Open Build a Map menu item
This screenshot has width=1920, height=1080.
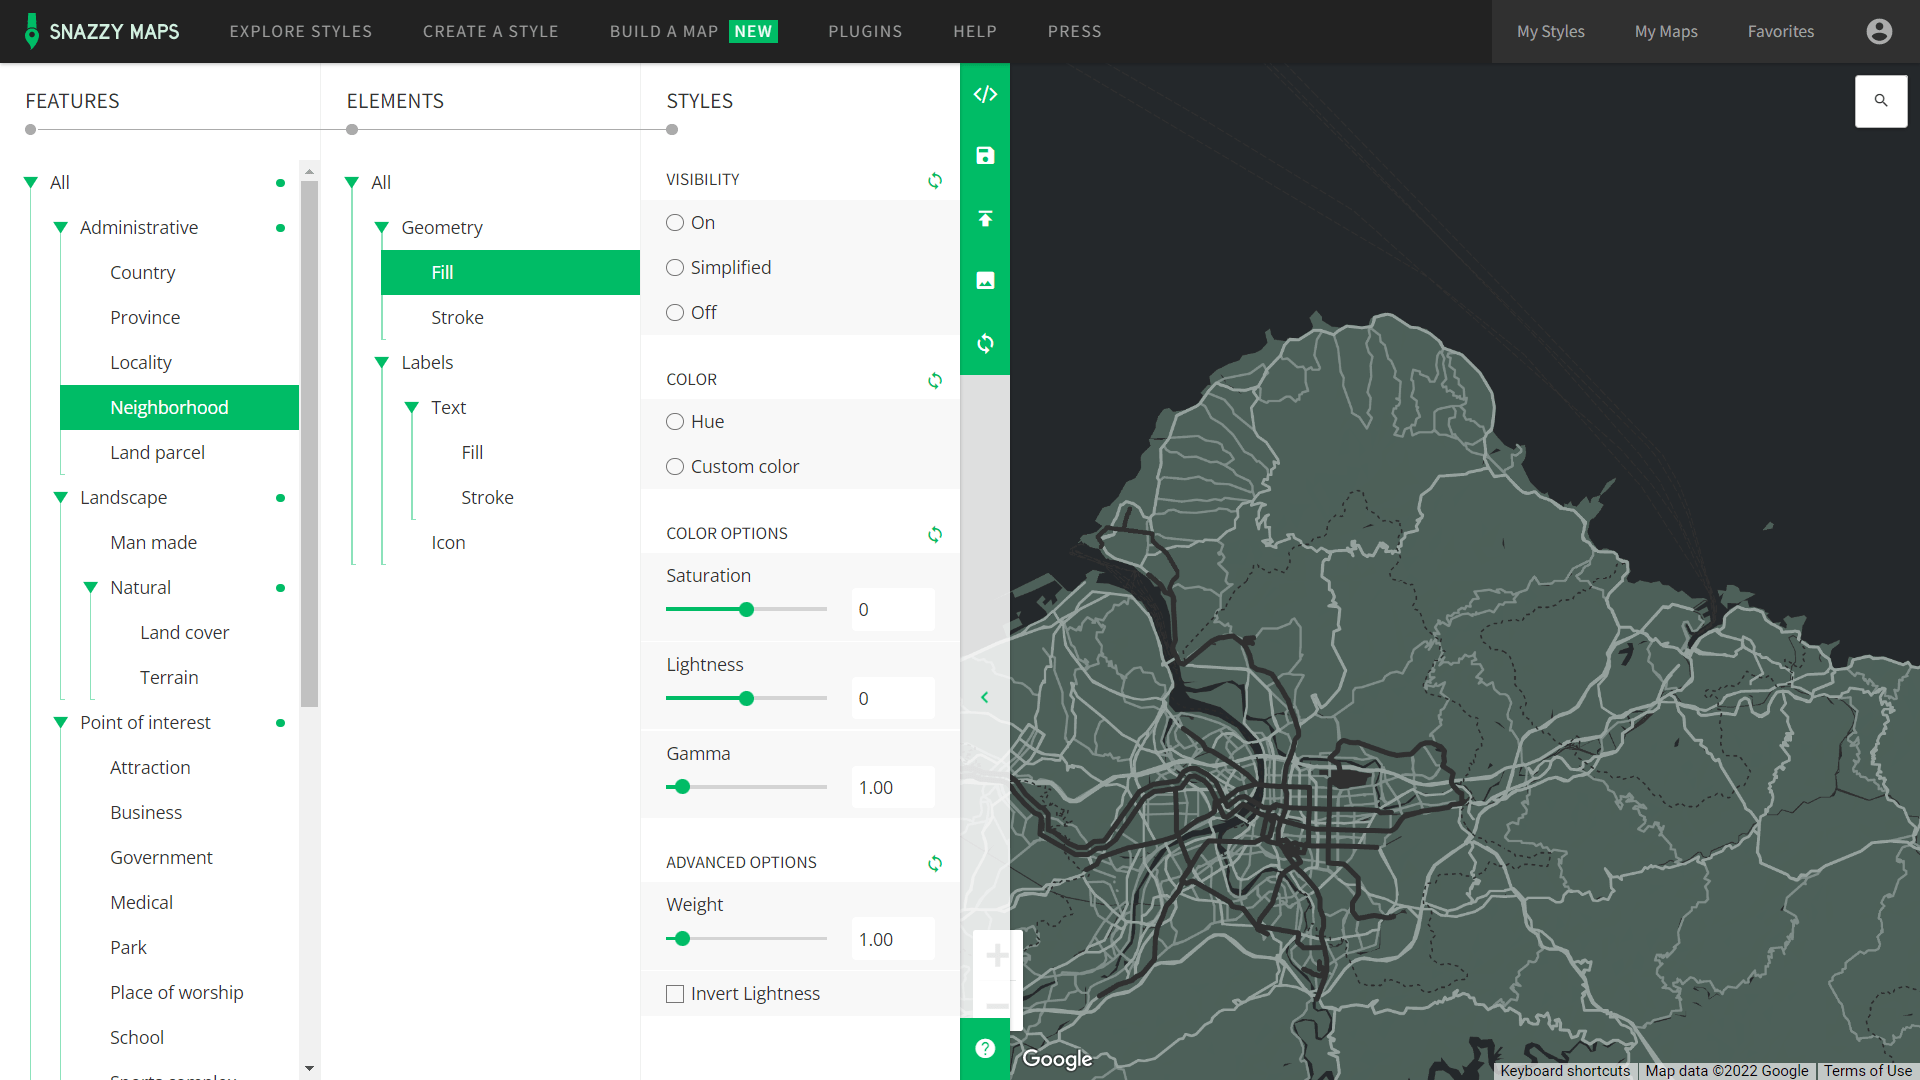[693, 31]
